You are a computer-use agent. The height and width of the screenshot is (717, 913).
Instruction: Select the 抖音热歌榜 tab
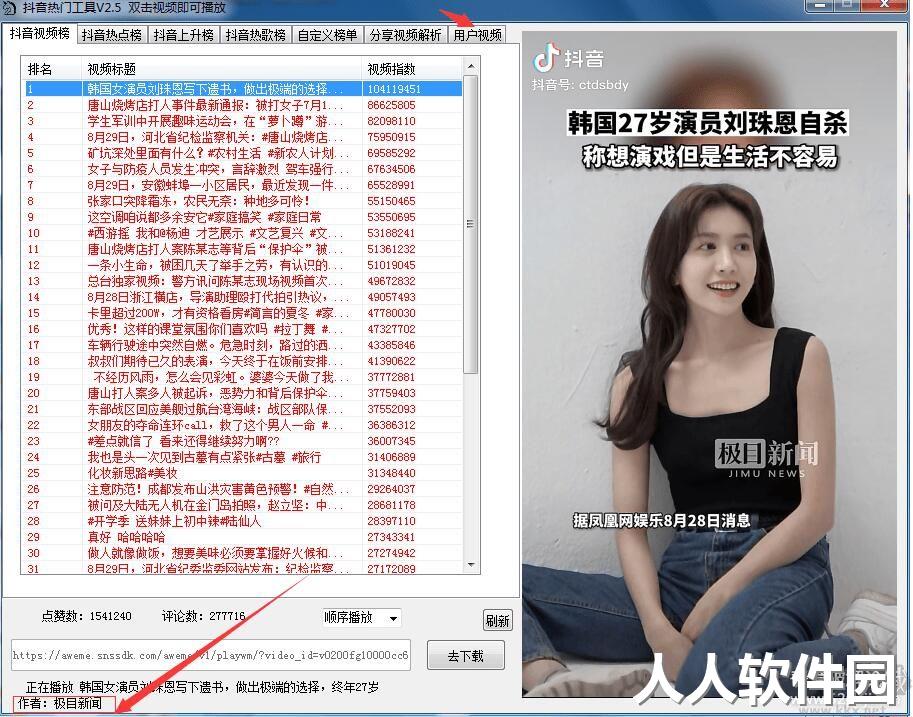click(x=256, y=35)
